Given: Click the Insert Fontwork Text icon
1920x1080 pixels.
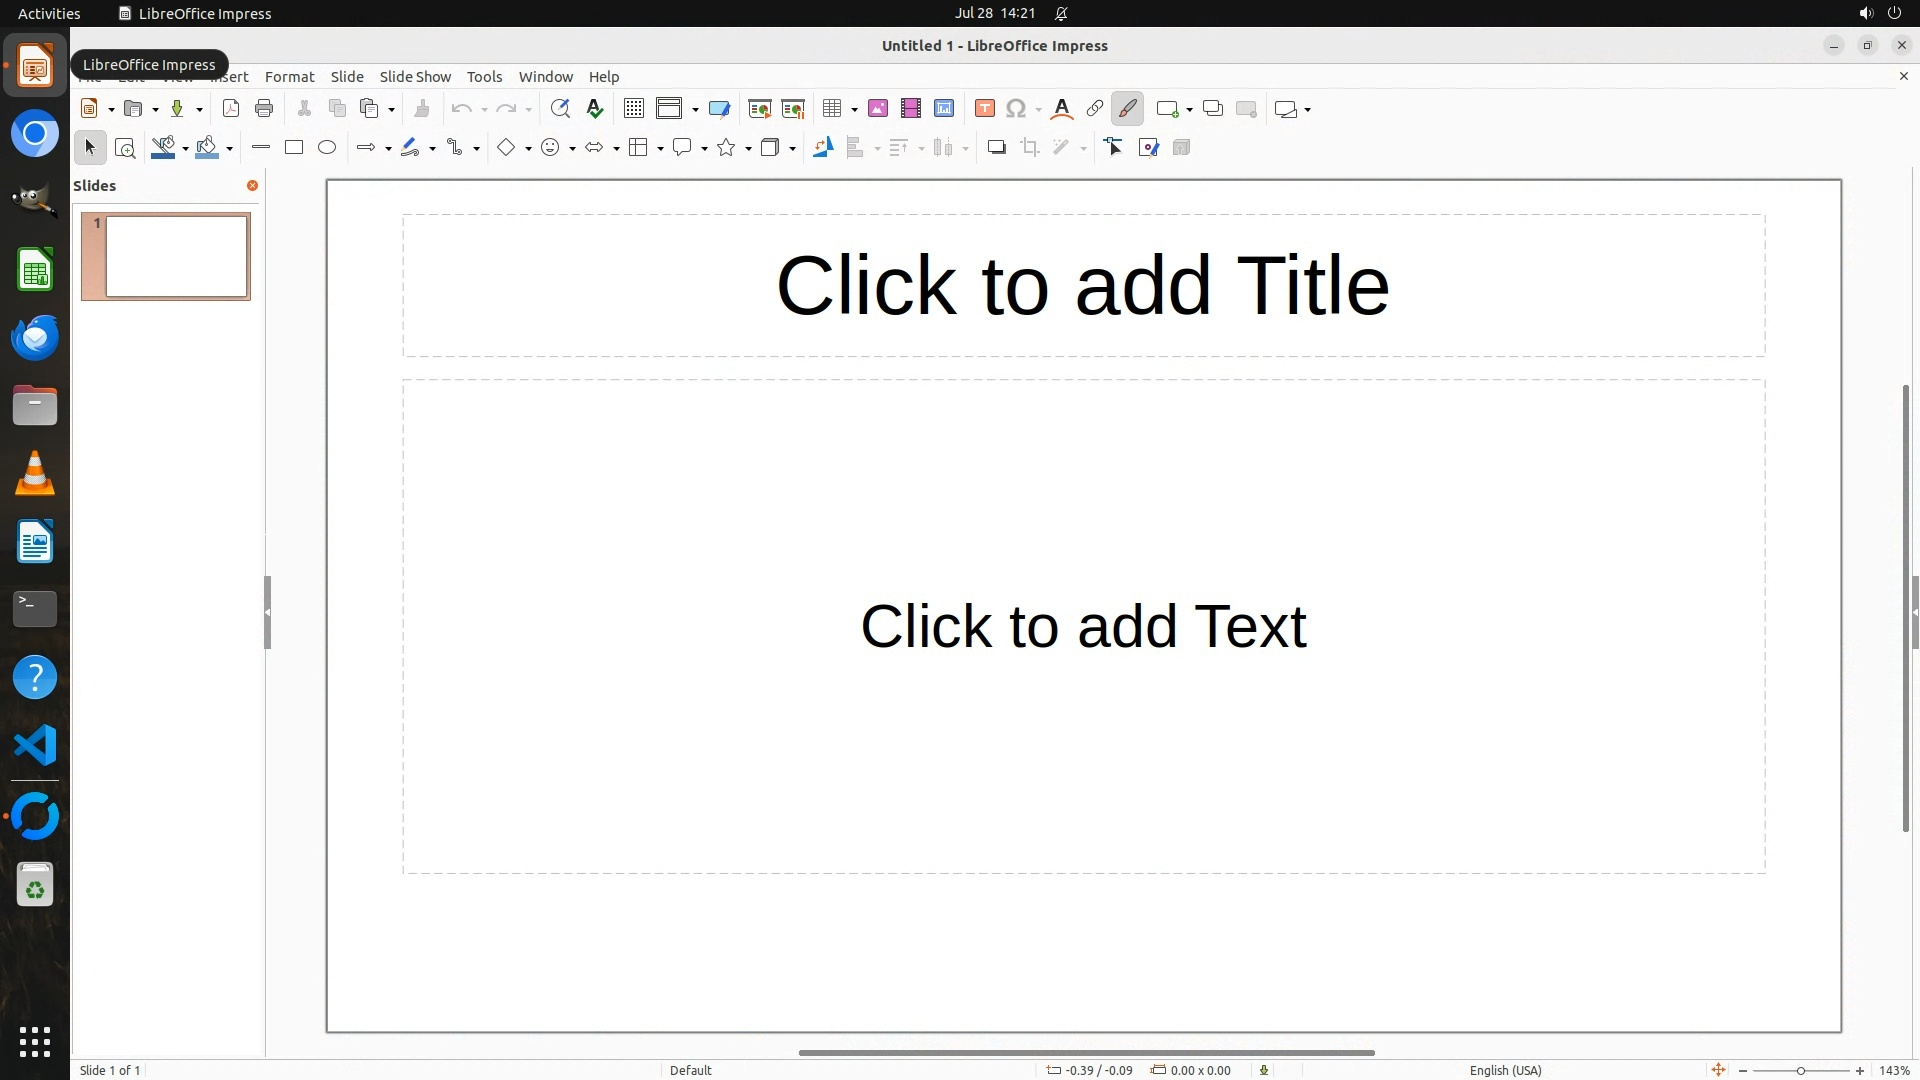Looking at the screenshot, I should pyautogui.click(x=1062, y=109).
